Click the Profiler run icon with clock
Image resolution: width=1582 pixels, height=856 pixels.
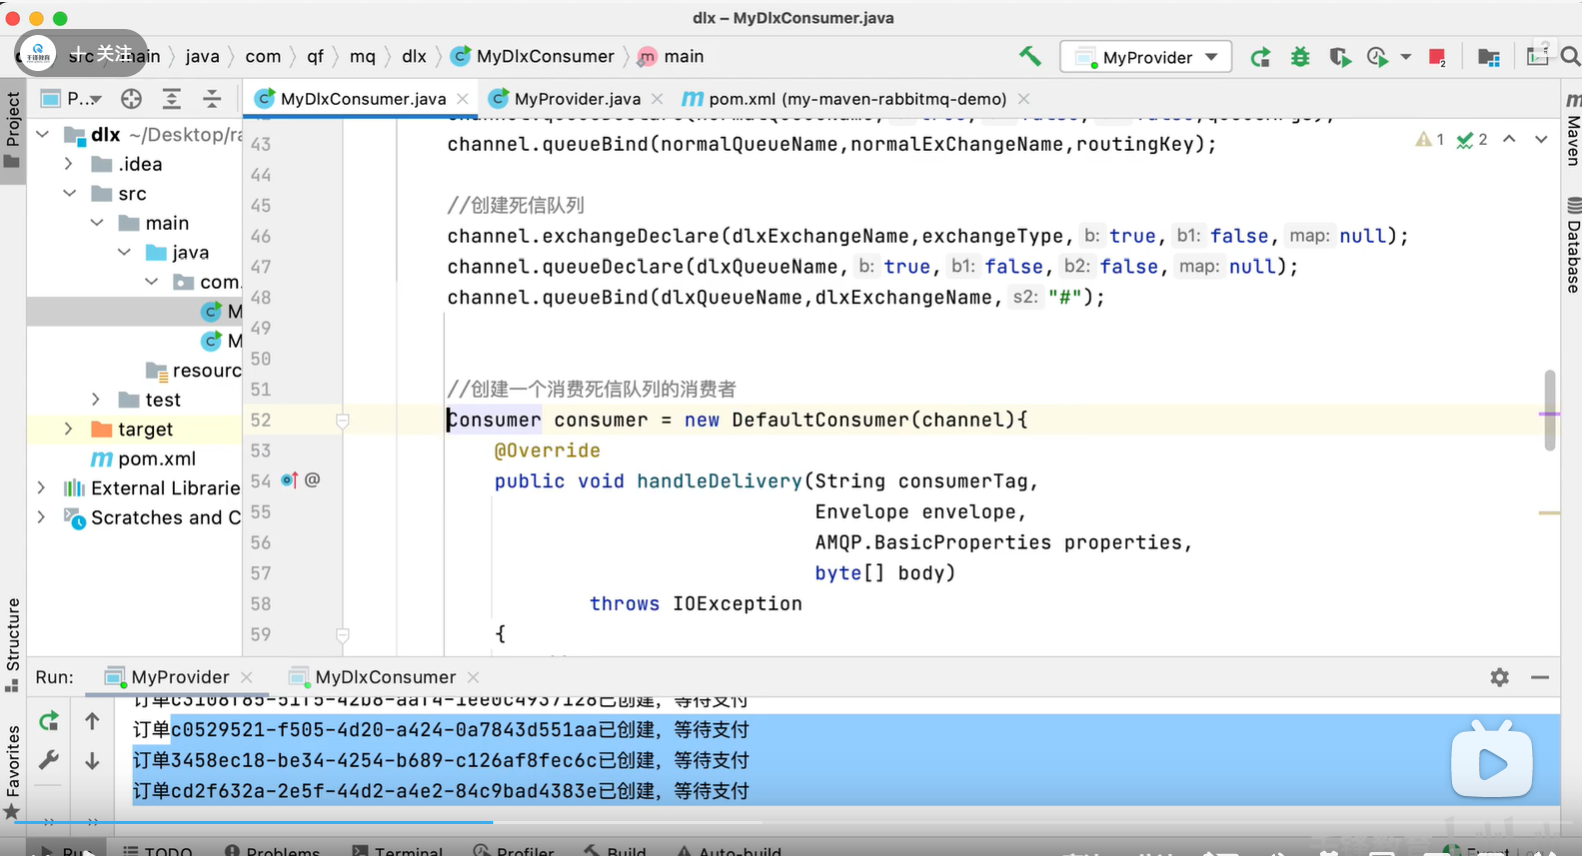[1377, 57]
